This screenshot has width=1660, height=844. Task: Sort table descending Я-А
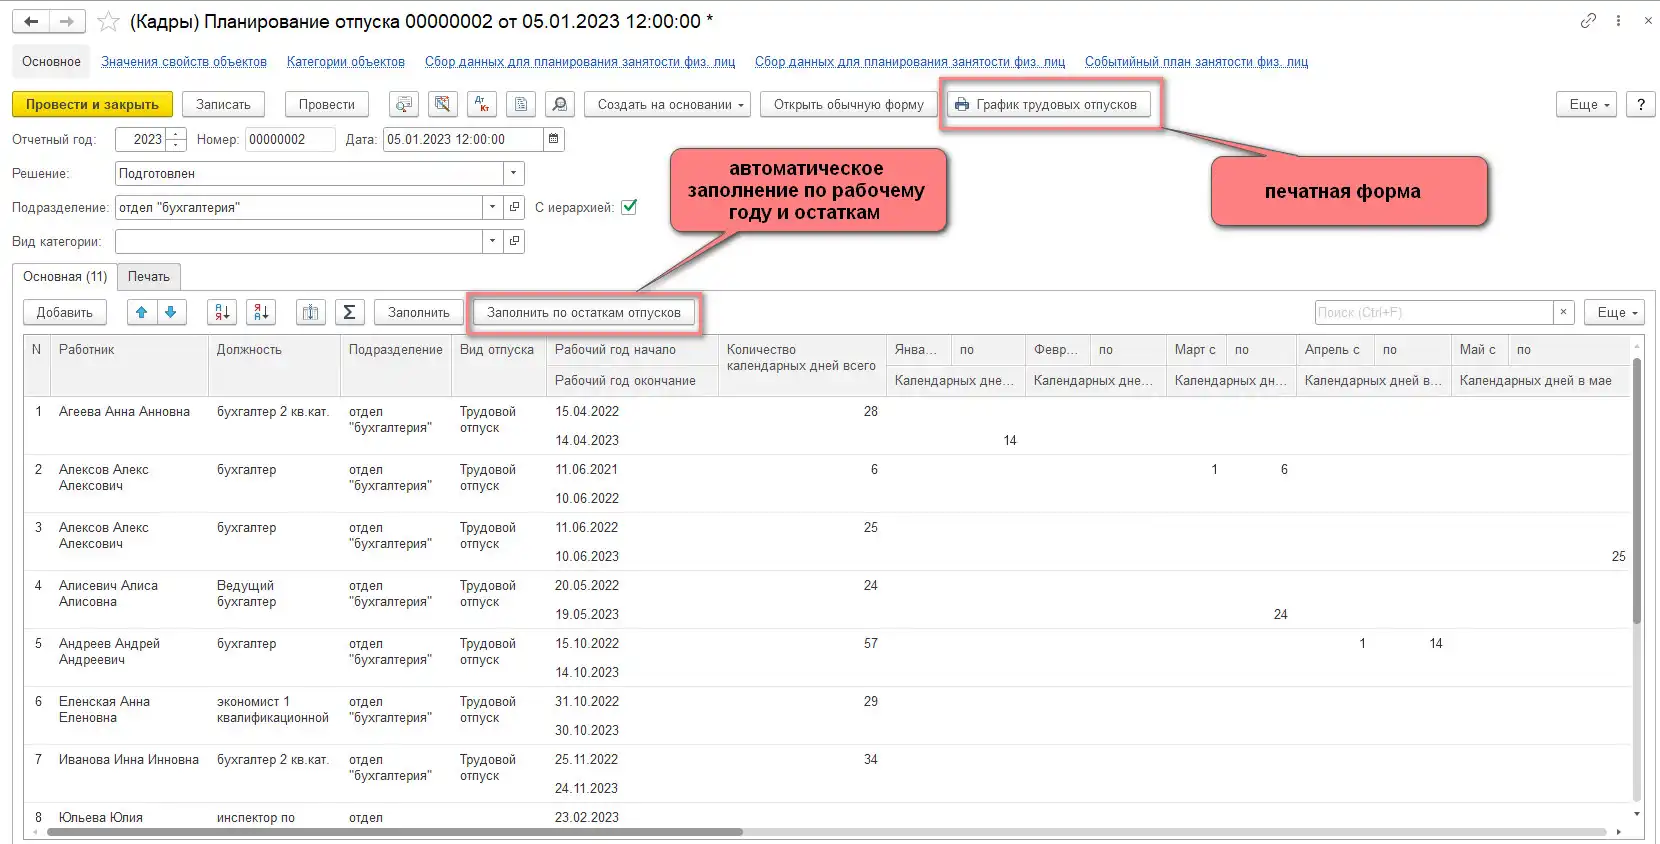coord(261,313)
